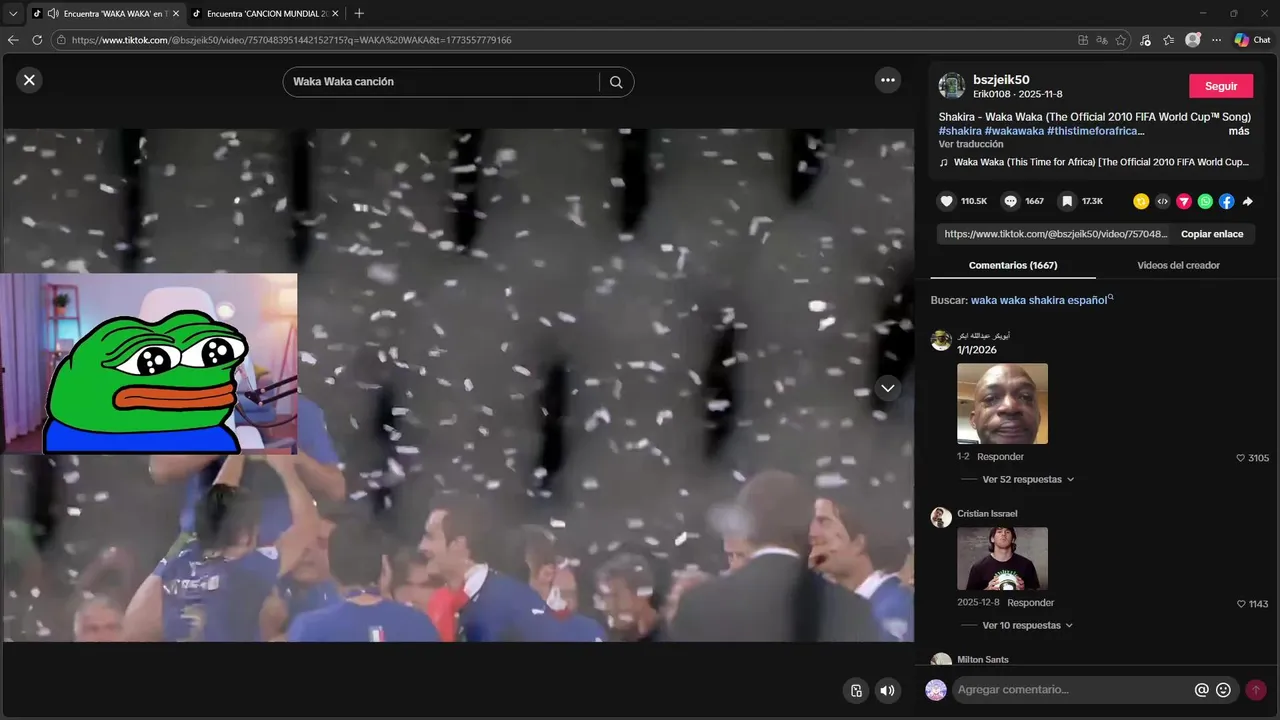The height and width of the screenshot is (720, 1280).
Task: Like the comment with 3105 likes
Action: [1241, 458]
